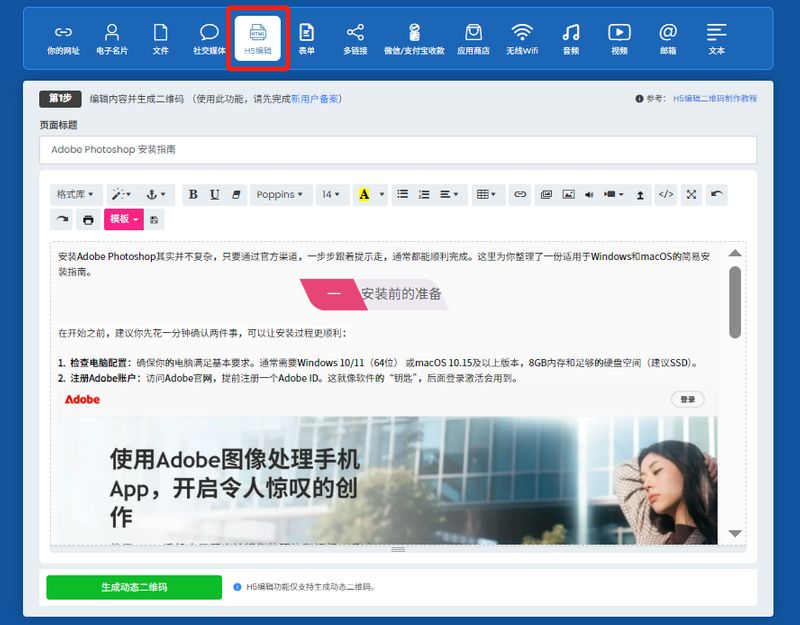Click the print icon in toolbar
Viewport: 800px width, 625px height.
[x=88, y=219]
